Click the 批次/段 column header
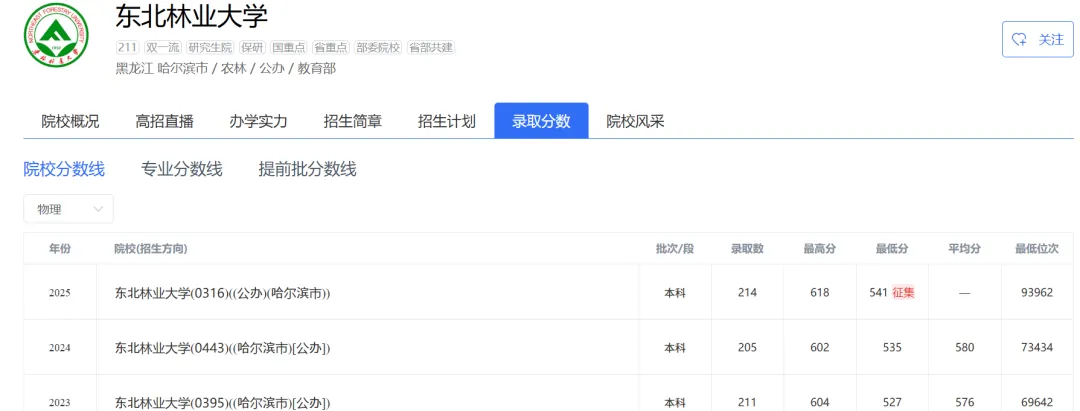 675,249
